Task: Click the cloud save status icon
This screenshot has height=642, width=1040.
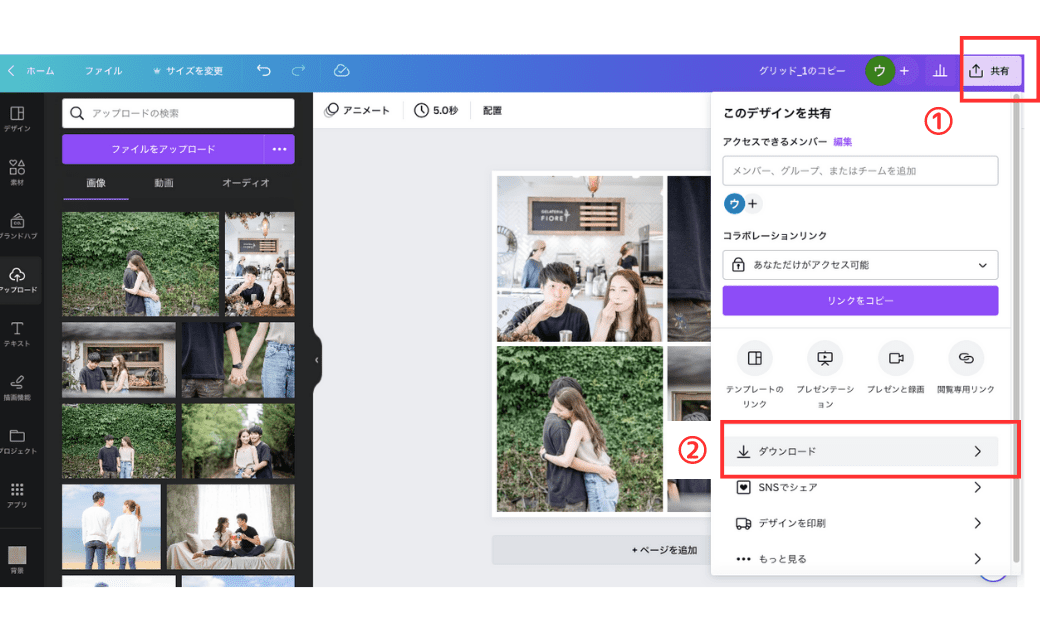Action: coord(341,71)
